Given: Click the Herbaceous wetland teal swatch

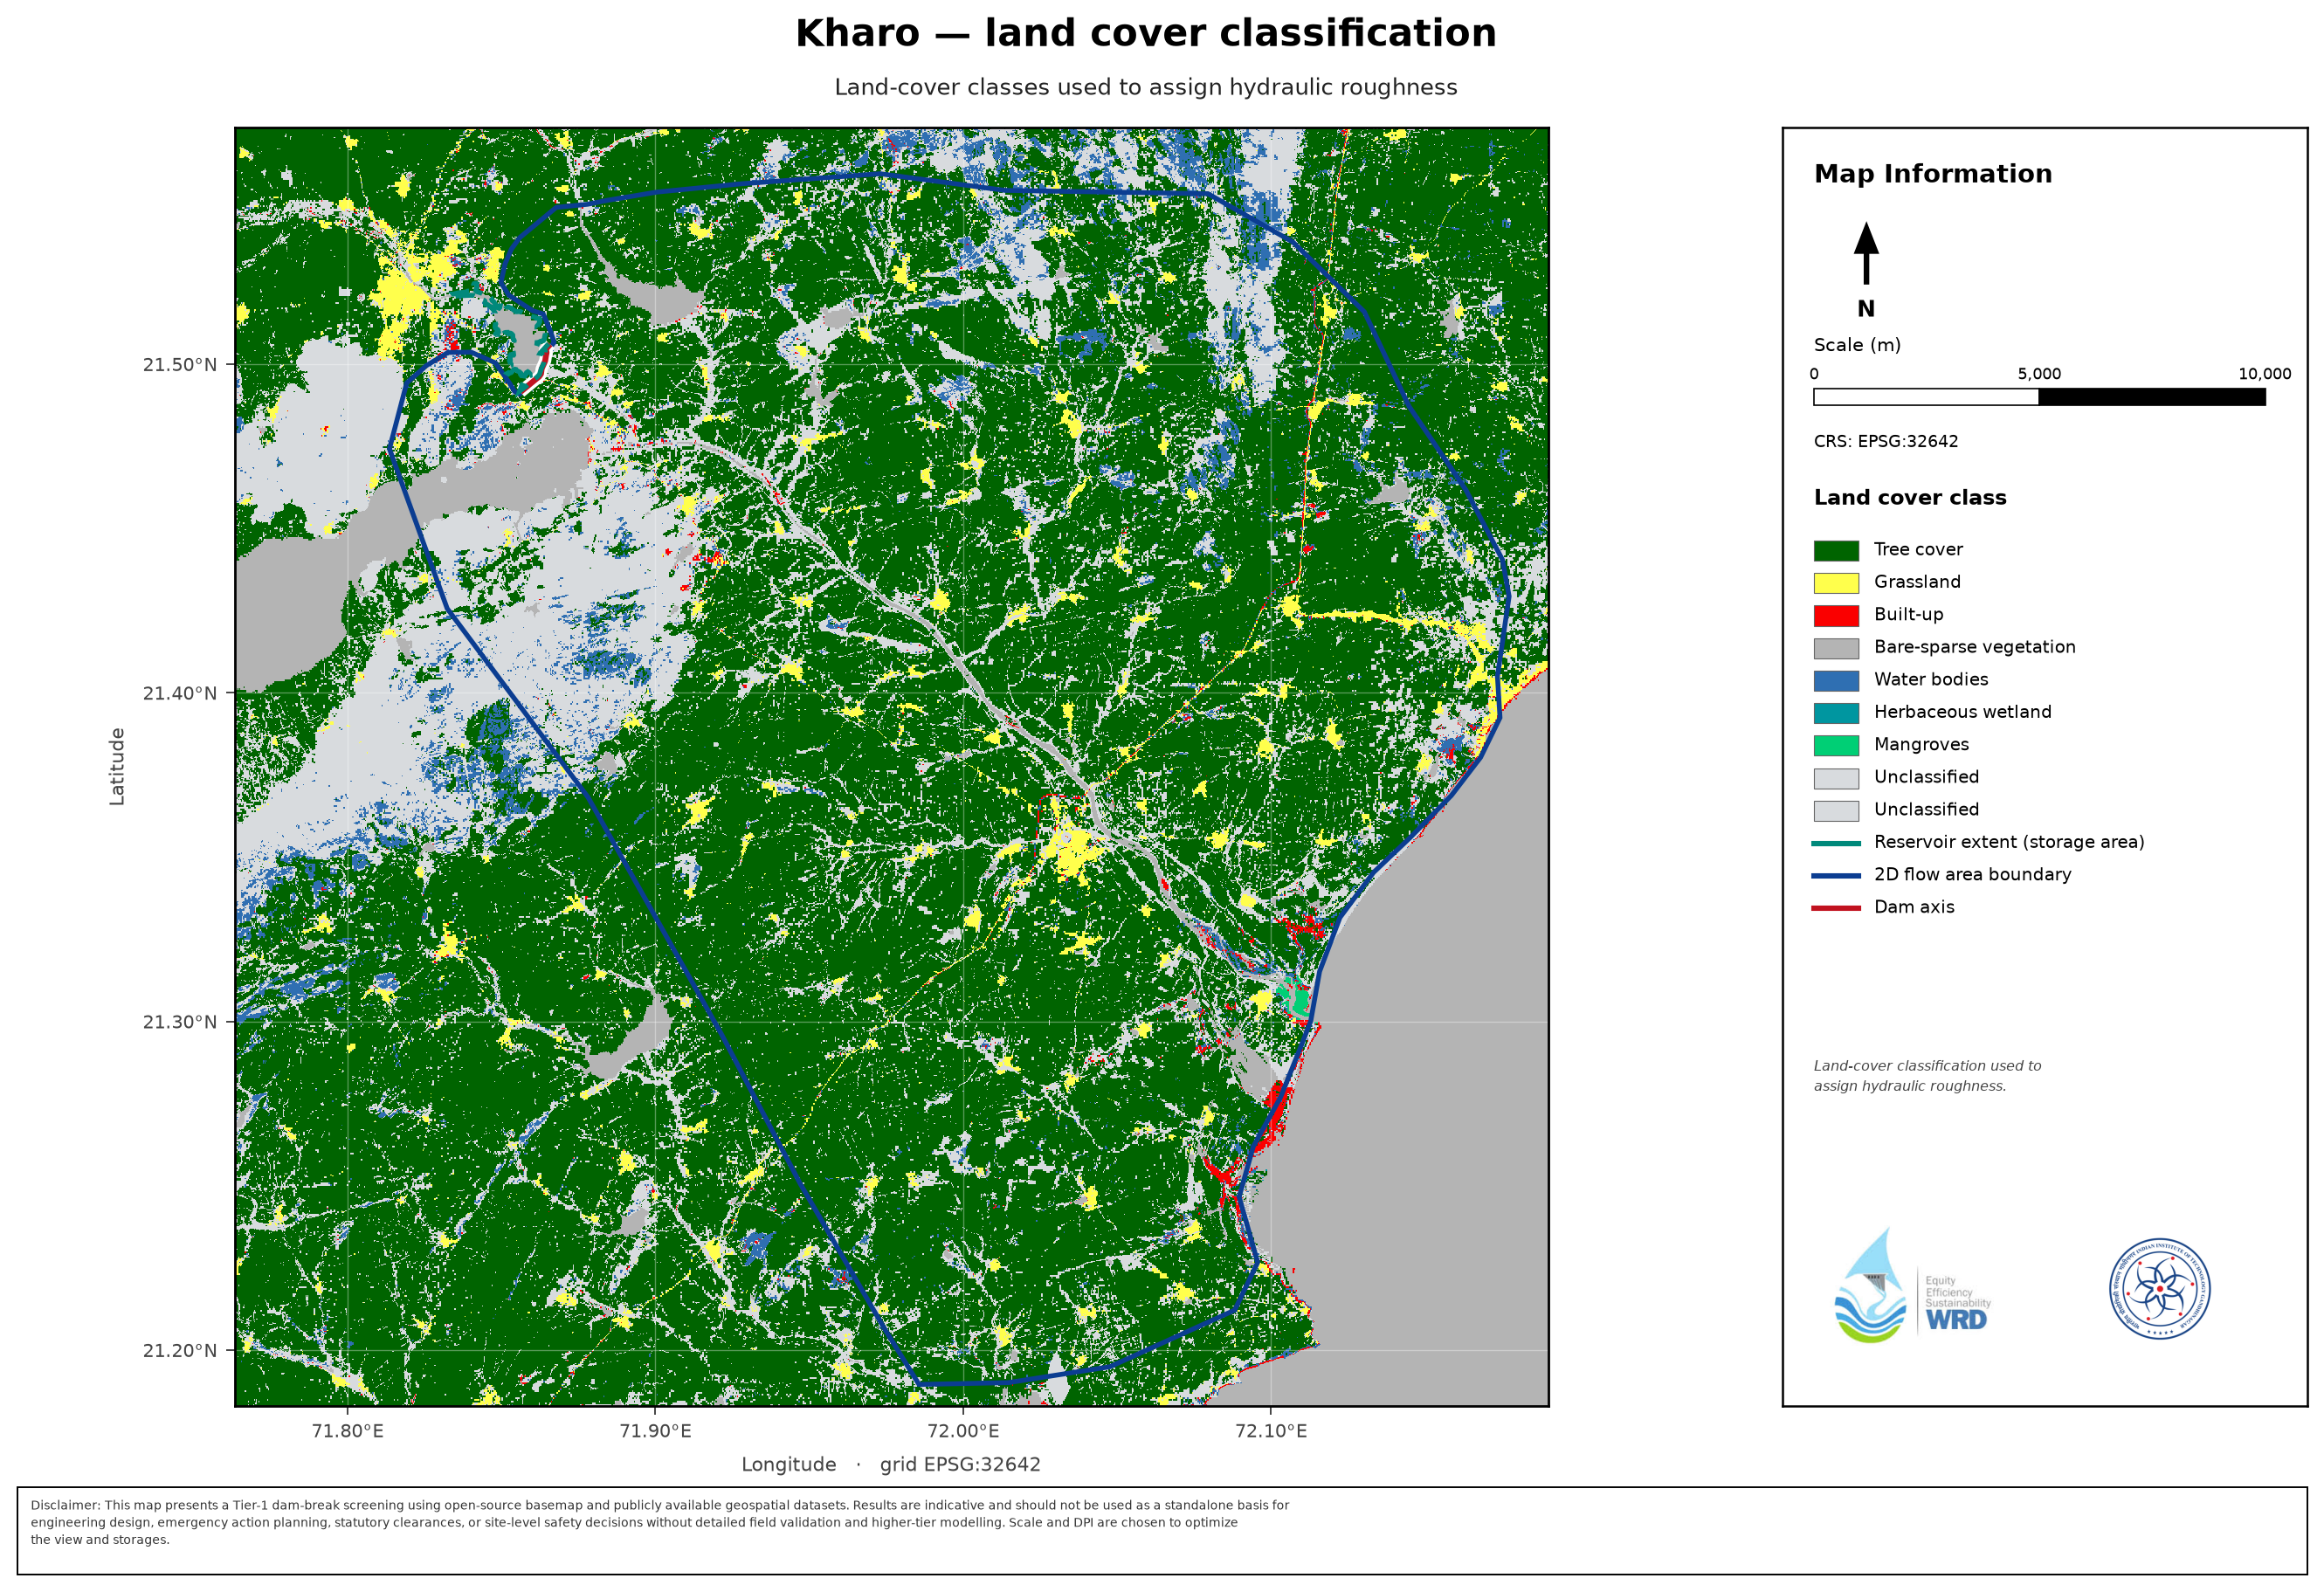Looking at the screenshot, I should click(x=1836, y=713).
